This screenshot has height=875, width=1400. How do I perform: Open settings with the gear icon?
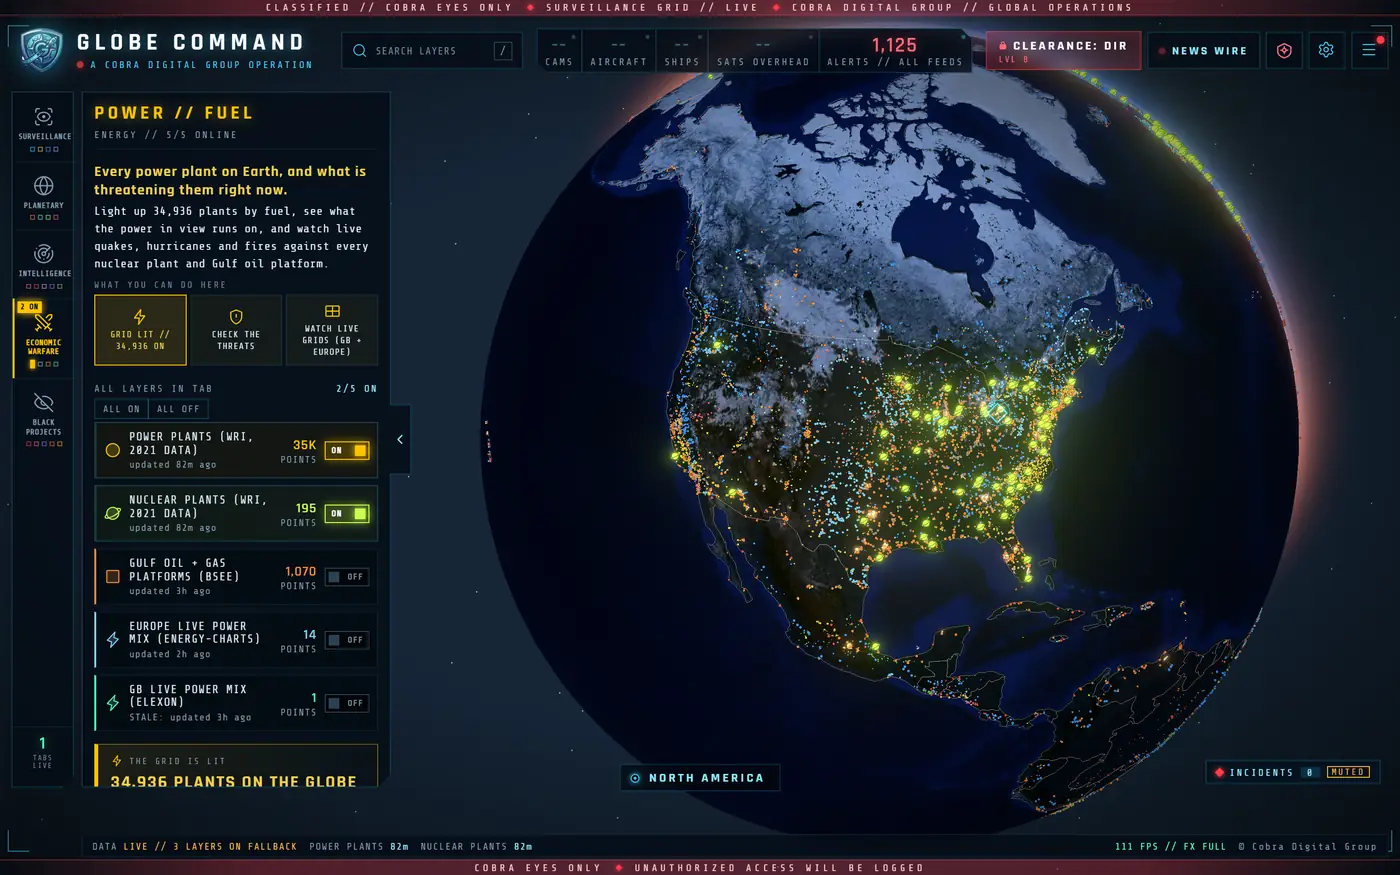pyautogui.click(x=1326, y=50)
